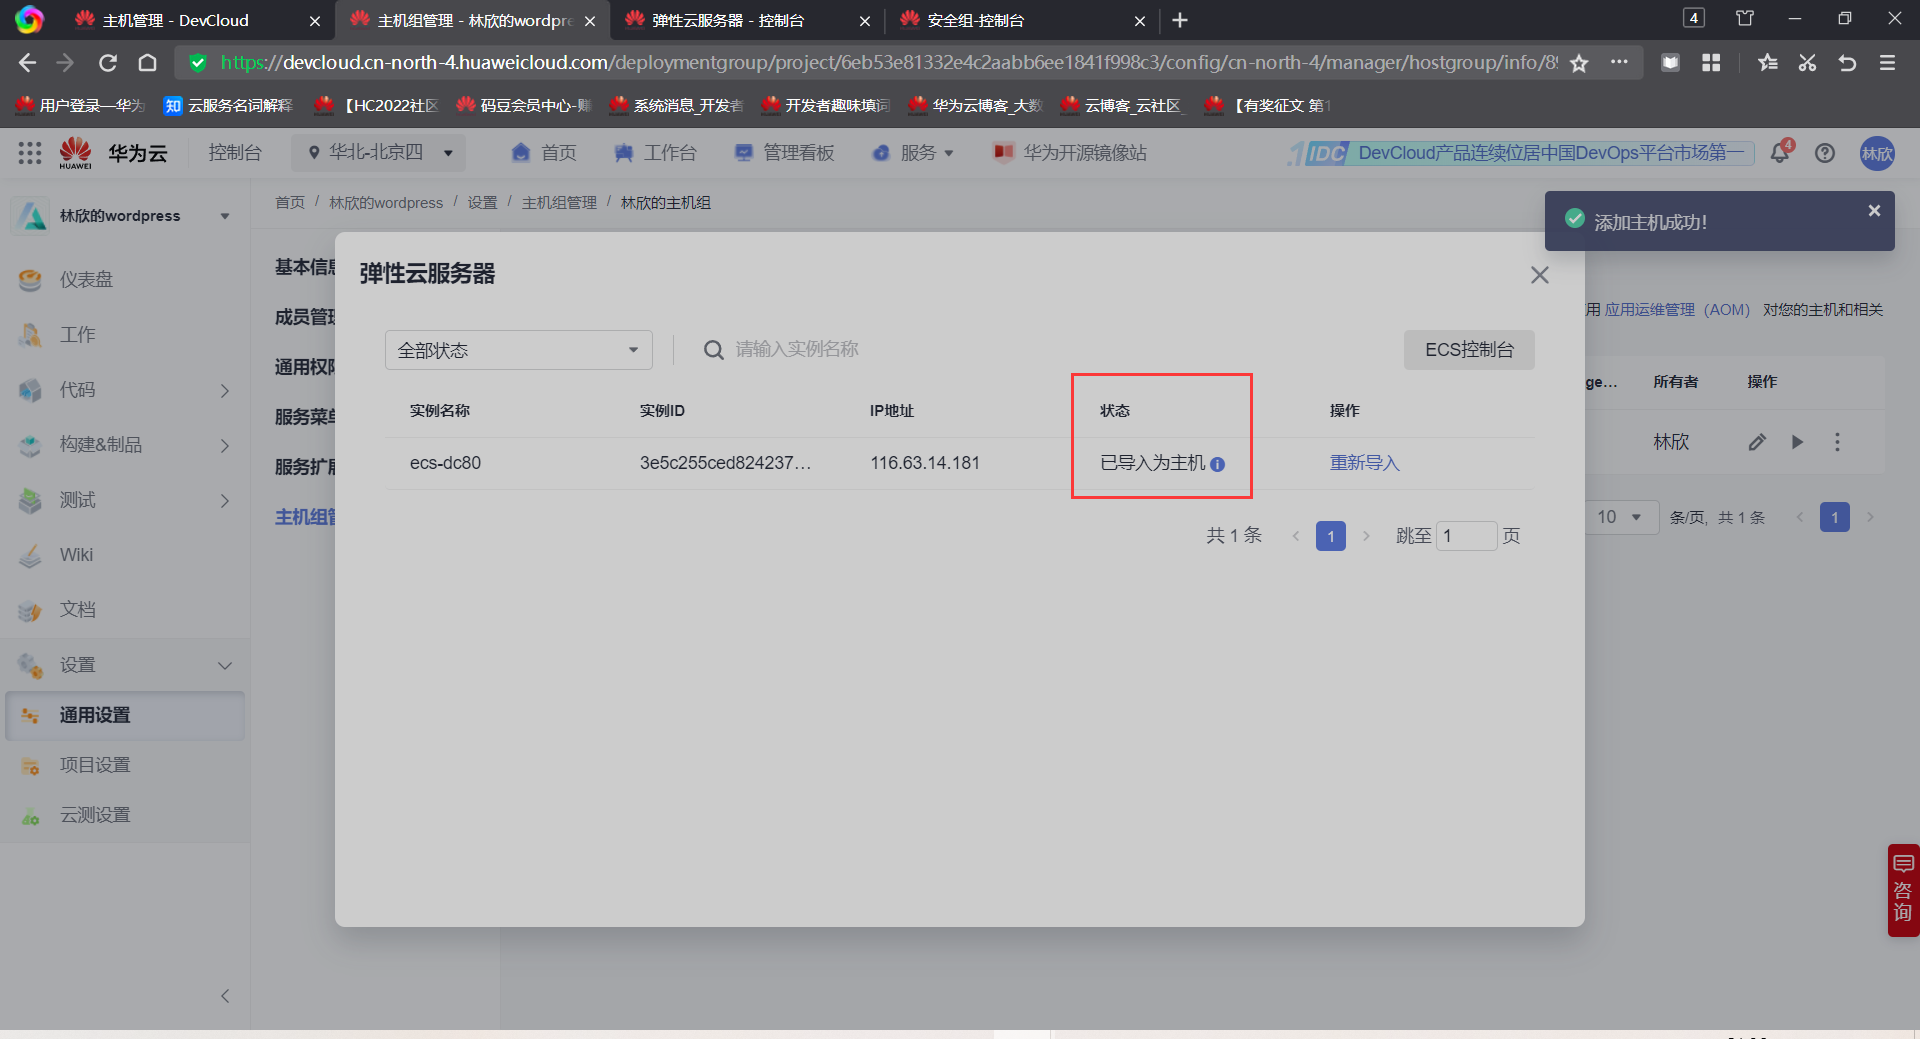Open more actions for the host row

pos(1837,442)
